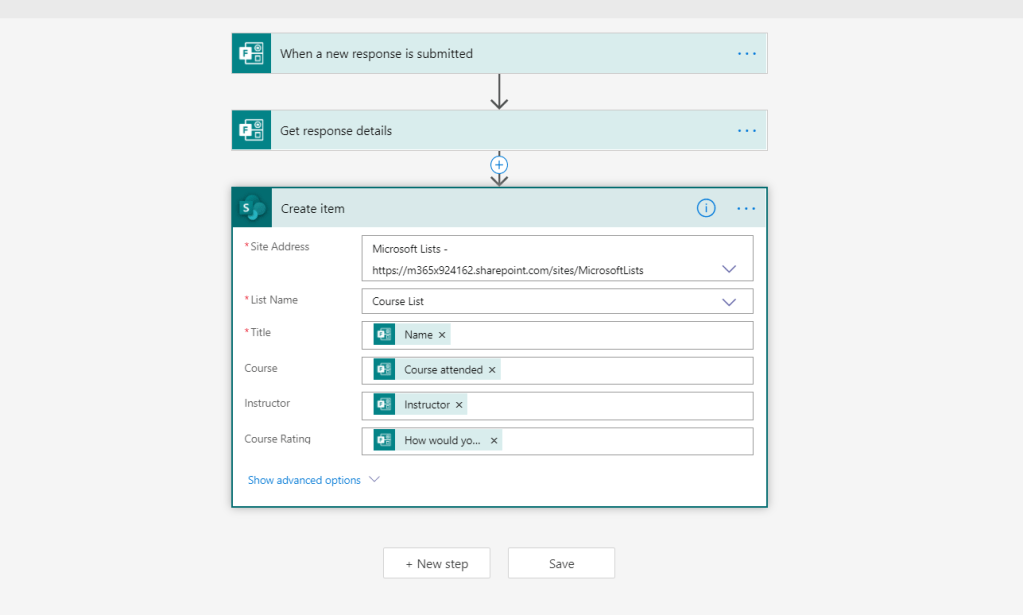Expand the Site Address dropdown

pyautogui.click(x=729, y=269)
